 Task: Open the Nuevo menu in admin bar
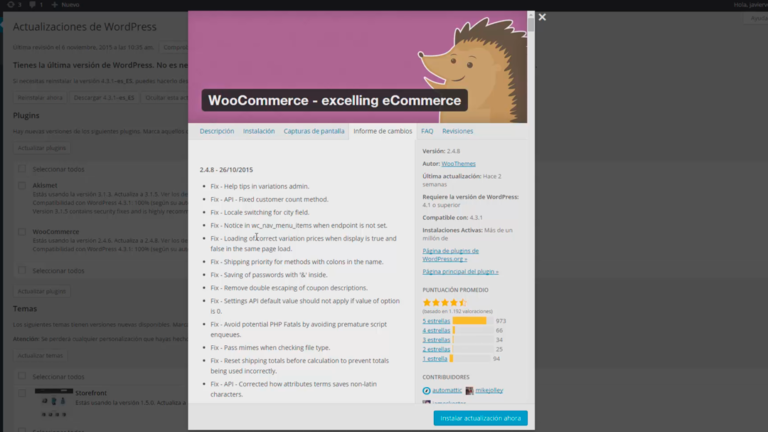[65, 4]
